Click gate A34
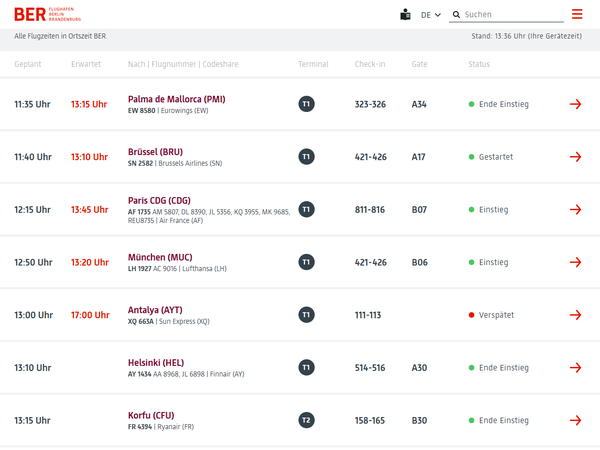This screenshot has height=450, width=600. click(419, 104)
